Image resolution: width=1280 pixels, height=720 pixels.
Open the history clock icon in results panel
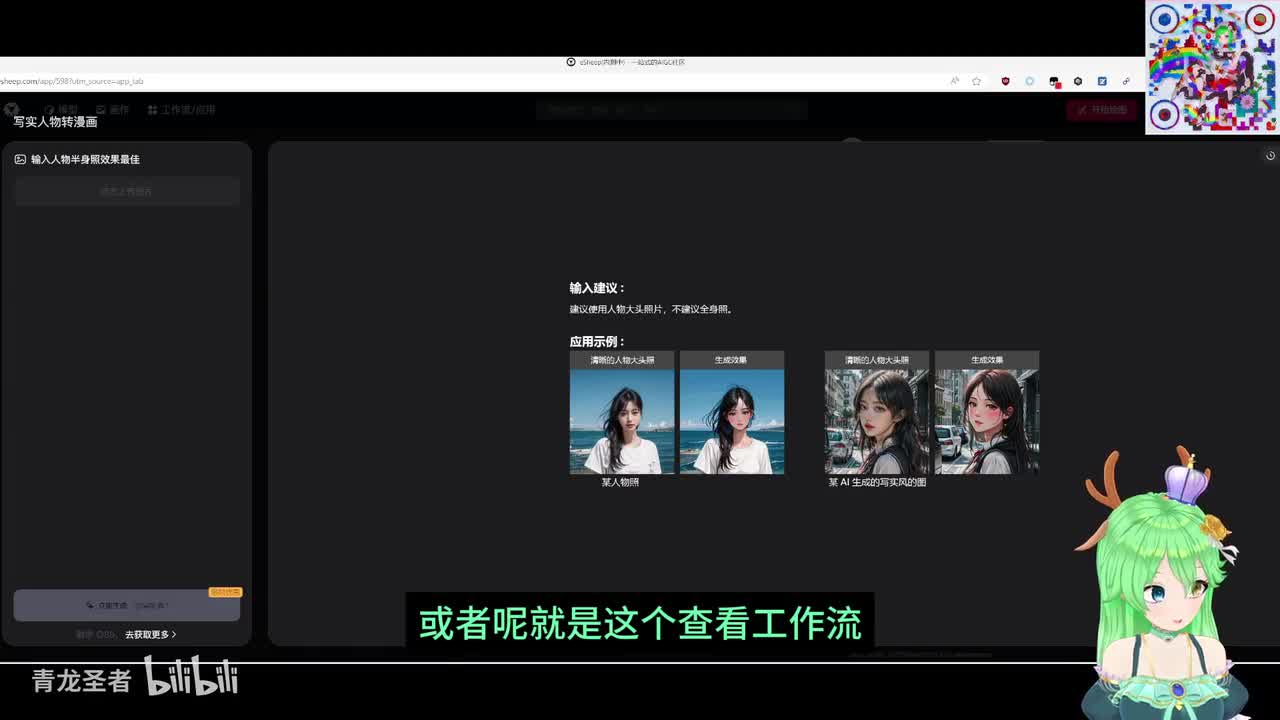click(1270, 156)
